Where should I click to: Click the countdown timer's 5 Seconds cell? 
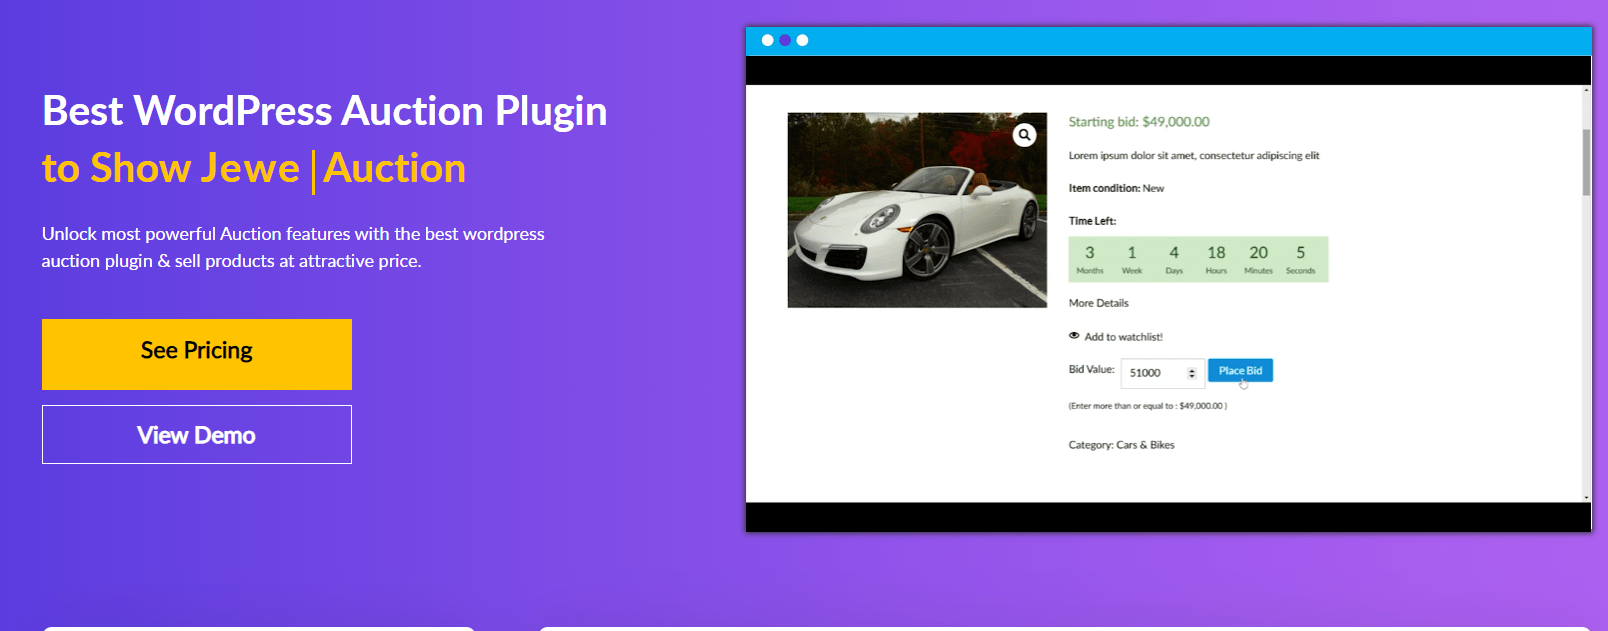[x=1301, y=259]
